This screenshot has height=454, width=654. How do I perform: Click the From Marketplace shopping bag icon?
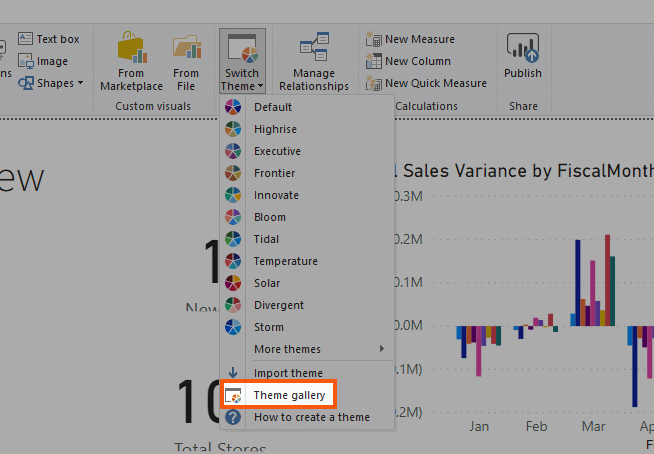coord(132,47)
